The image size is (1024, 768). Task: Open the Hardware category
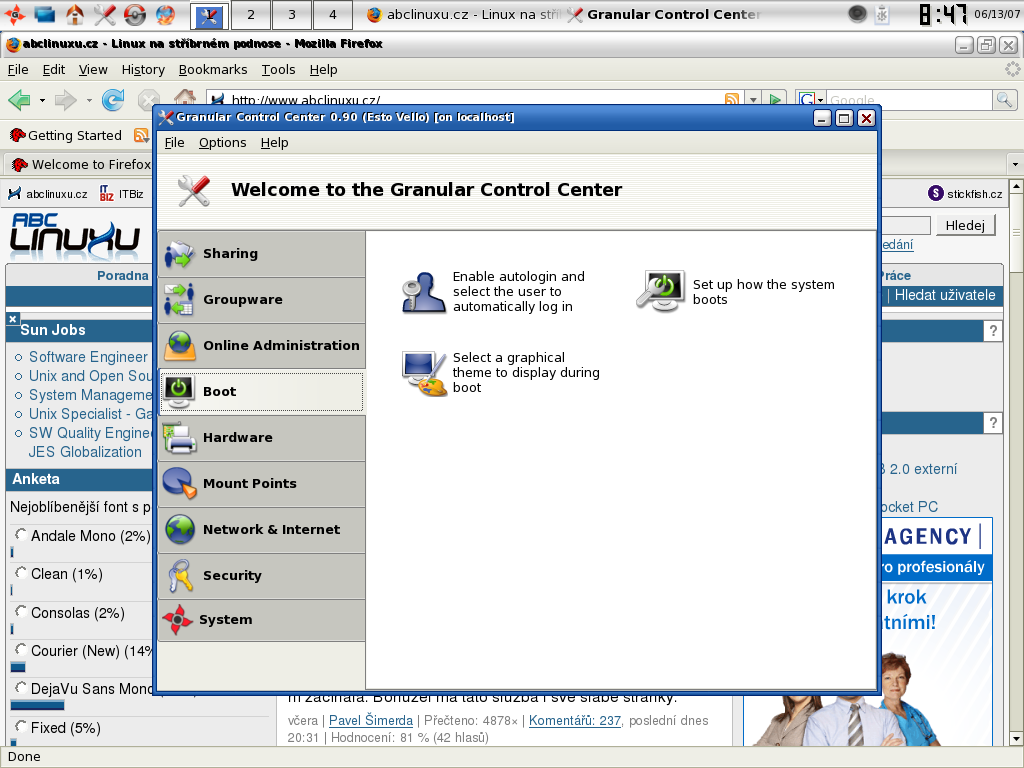point(261,438)
